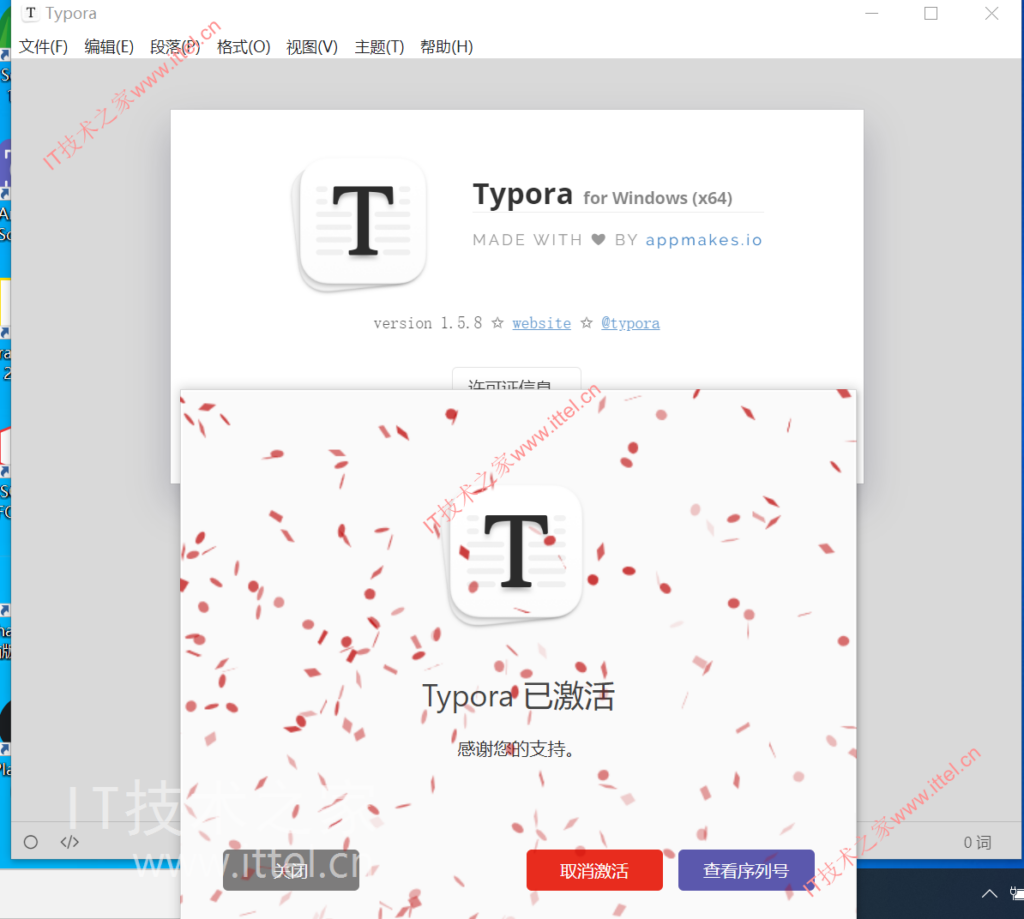Open the 视图(V) menu
Screen dimensions: 1024x919
[x=311, y=46]
